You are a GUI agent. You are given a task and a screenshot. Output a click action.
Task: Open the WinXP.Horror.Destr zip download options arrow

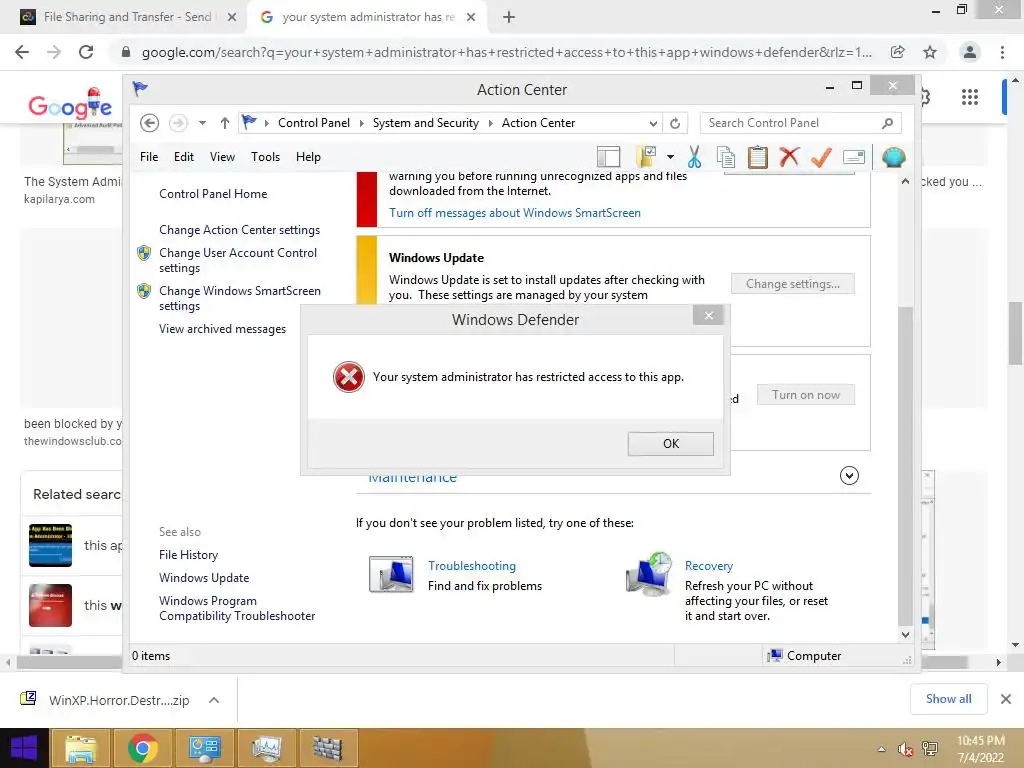pyautogui.click(x=214, y=700)
